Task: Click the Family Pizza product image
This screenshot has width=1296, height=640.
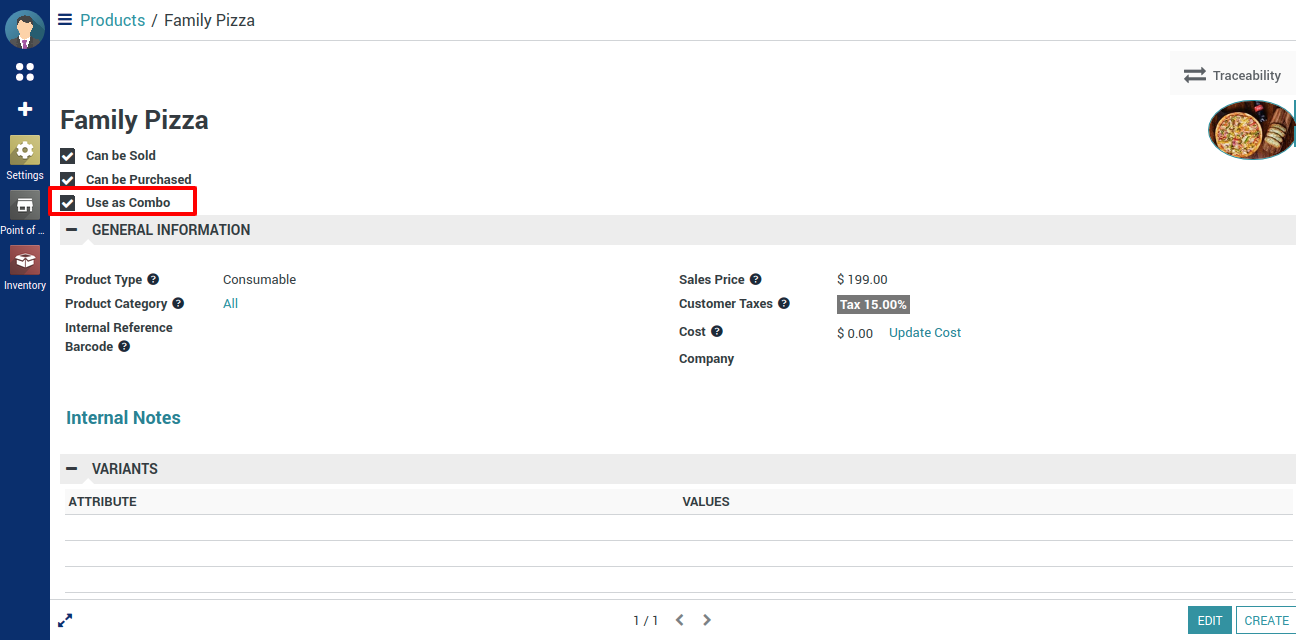Action: [1250, 130]
